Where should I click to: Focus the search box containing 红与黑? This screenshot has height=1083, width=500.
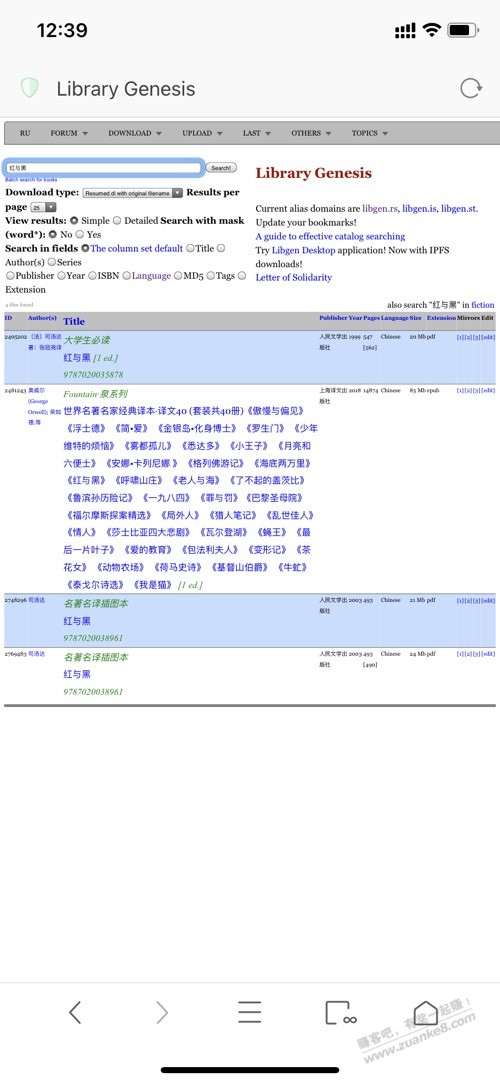104,168
